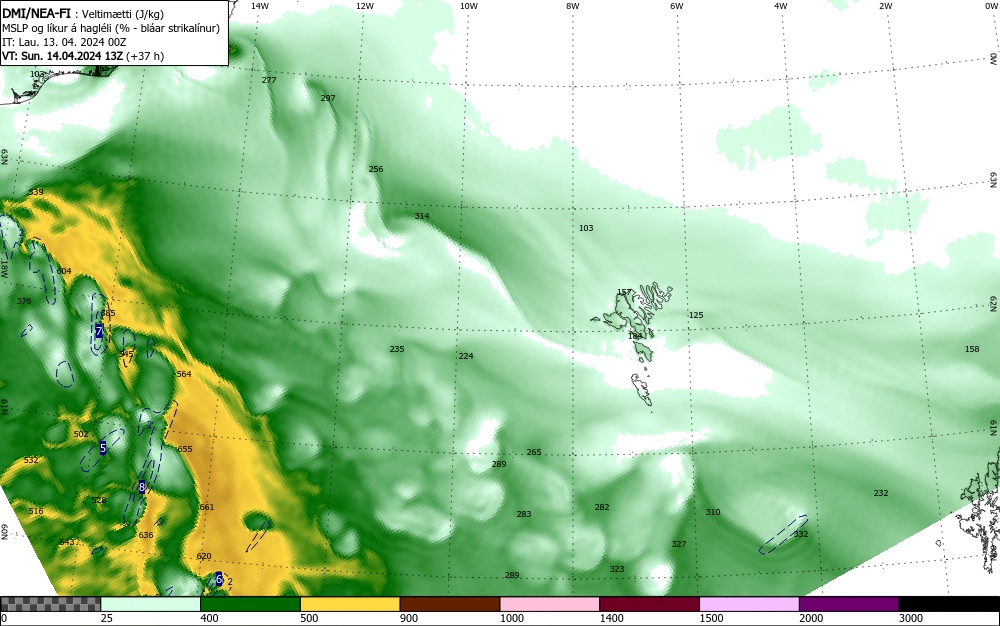The width and height of the screenshot is (1000, 626).
Task: Click the map value 661
Action: [207, 507]
